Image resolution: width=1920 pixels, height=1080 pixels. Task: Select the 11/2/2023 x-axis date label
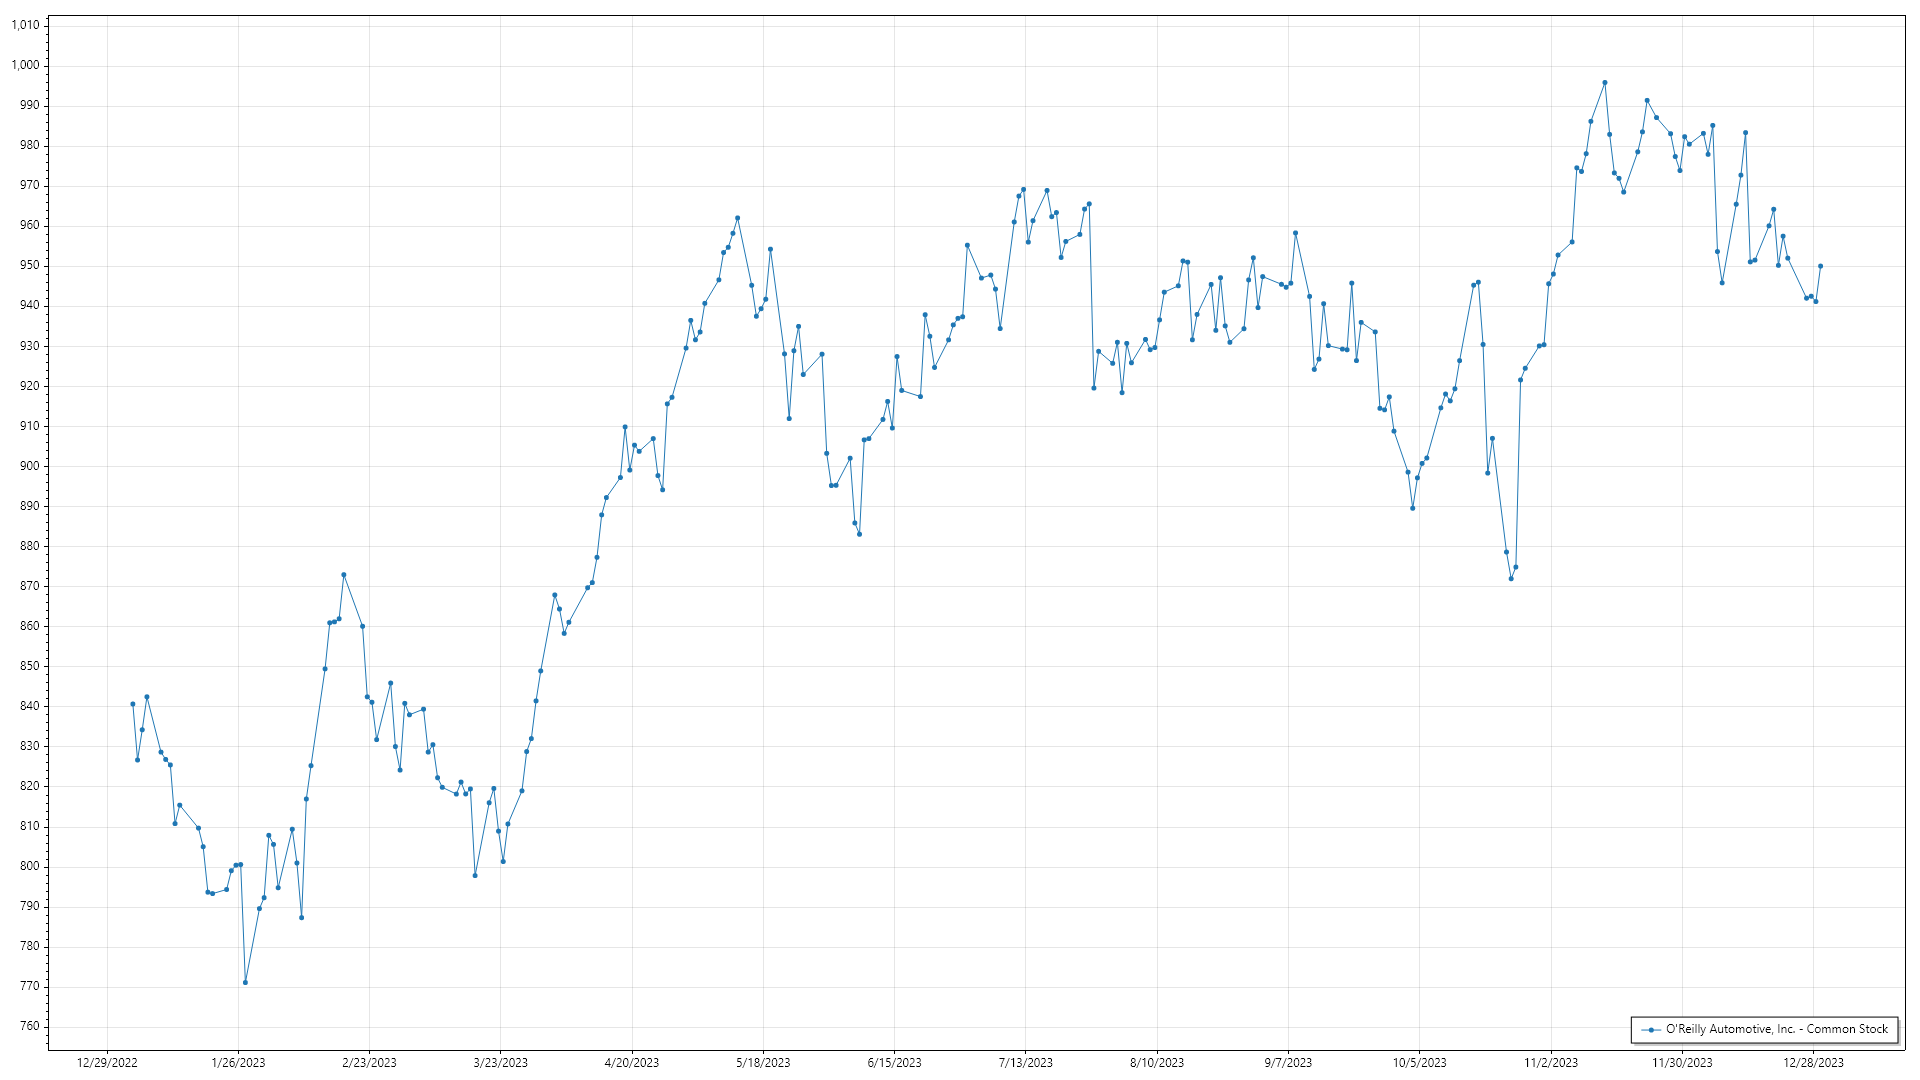pyautogui.click(x=1551, y=1063)
